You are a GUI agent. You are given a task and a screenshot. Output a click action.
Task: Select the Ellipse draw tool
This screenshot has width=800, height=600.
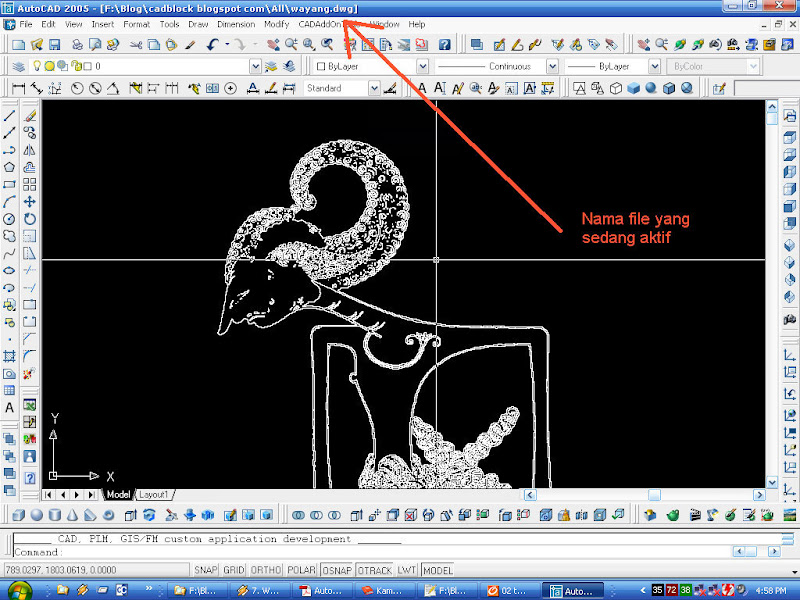pos(9,271)
